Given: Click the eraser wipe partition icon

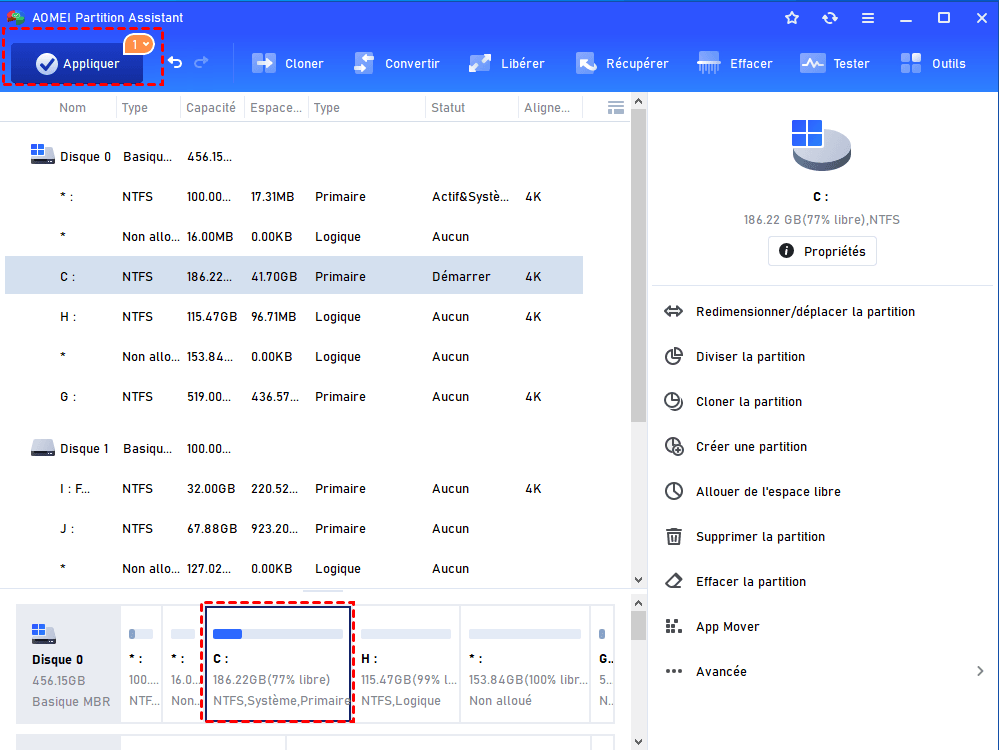Looking at the screenshot, I should tap(673, 581).
